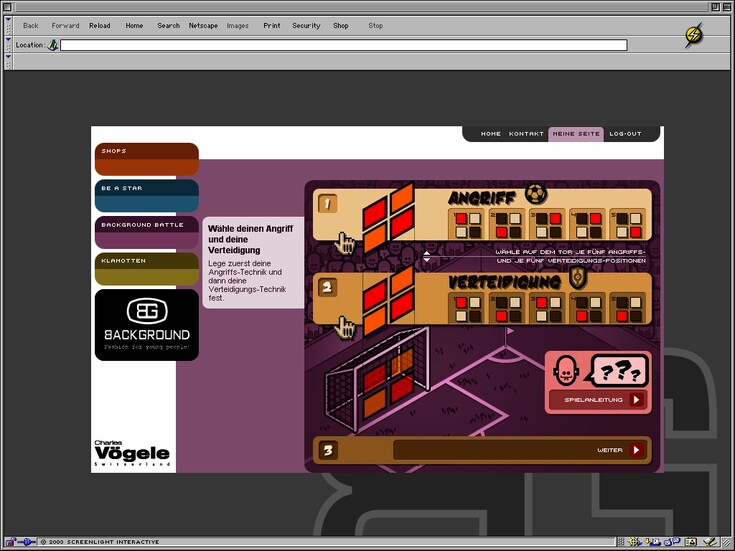Click the bookmark icon next to Location

coord(52,45)
